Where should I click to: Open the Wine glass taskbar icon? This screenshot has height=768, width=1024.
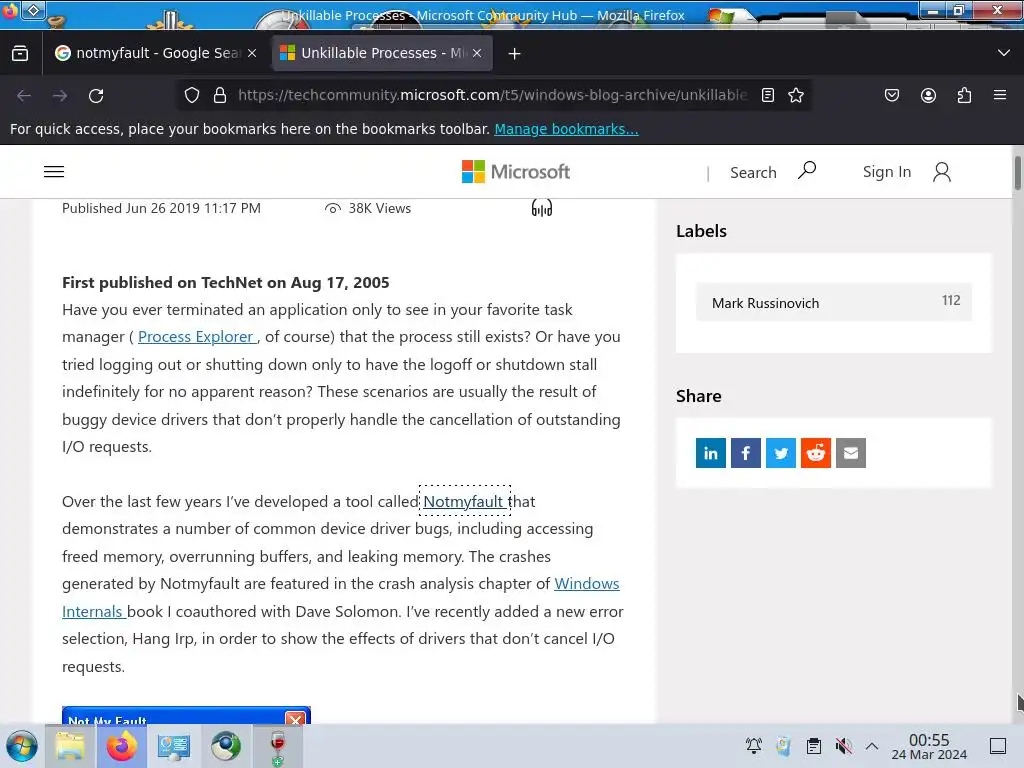278,747
